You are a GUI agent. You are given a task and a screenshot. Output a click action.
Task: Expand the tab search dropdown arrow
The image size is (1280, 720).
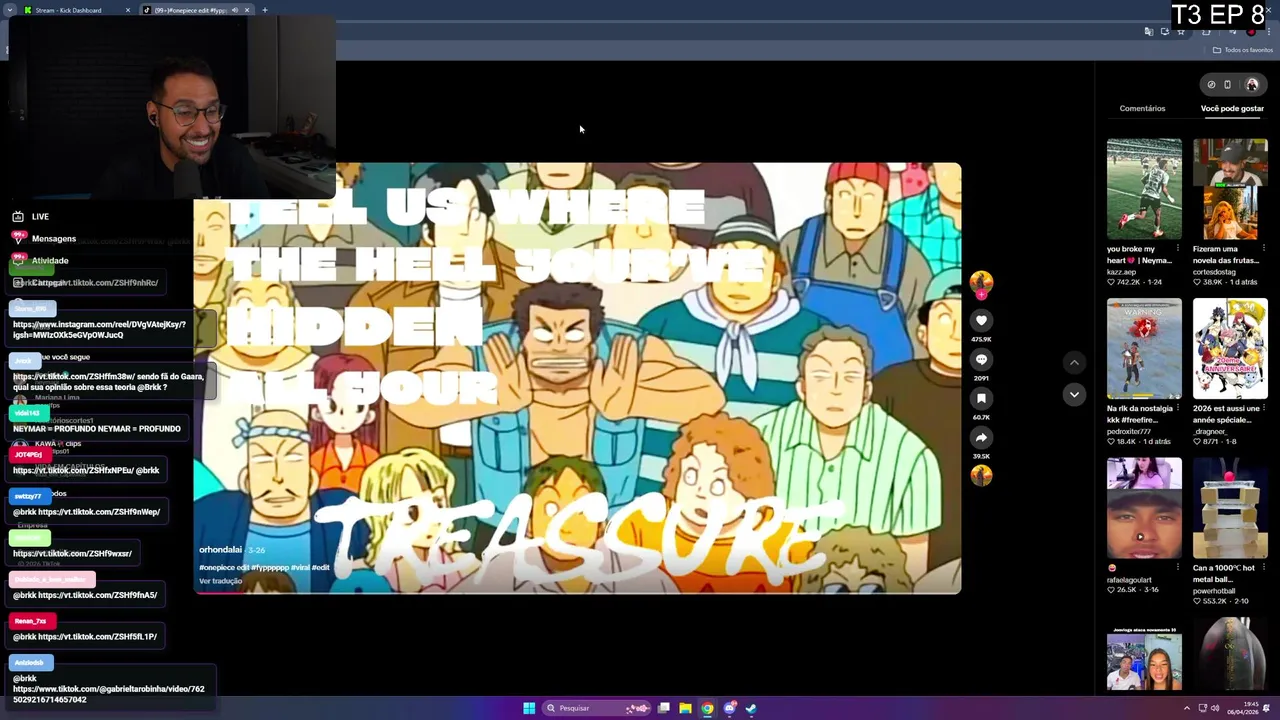(9, 10)
